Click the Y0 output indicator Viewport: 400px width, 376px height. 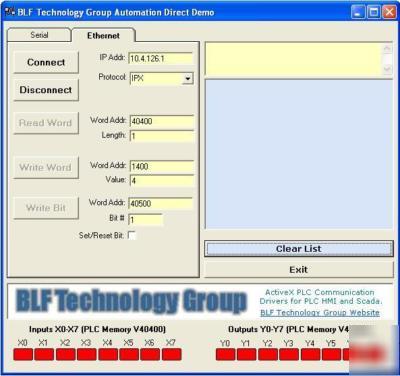click(226, 355)
